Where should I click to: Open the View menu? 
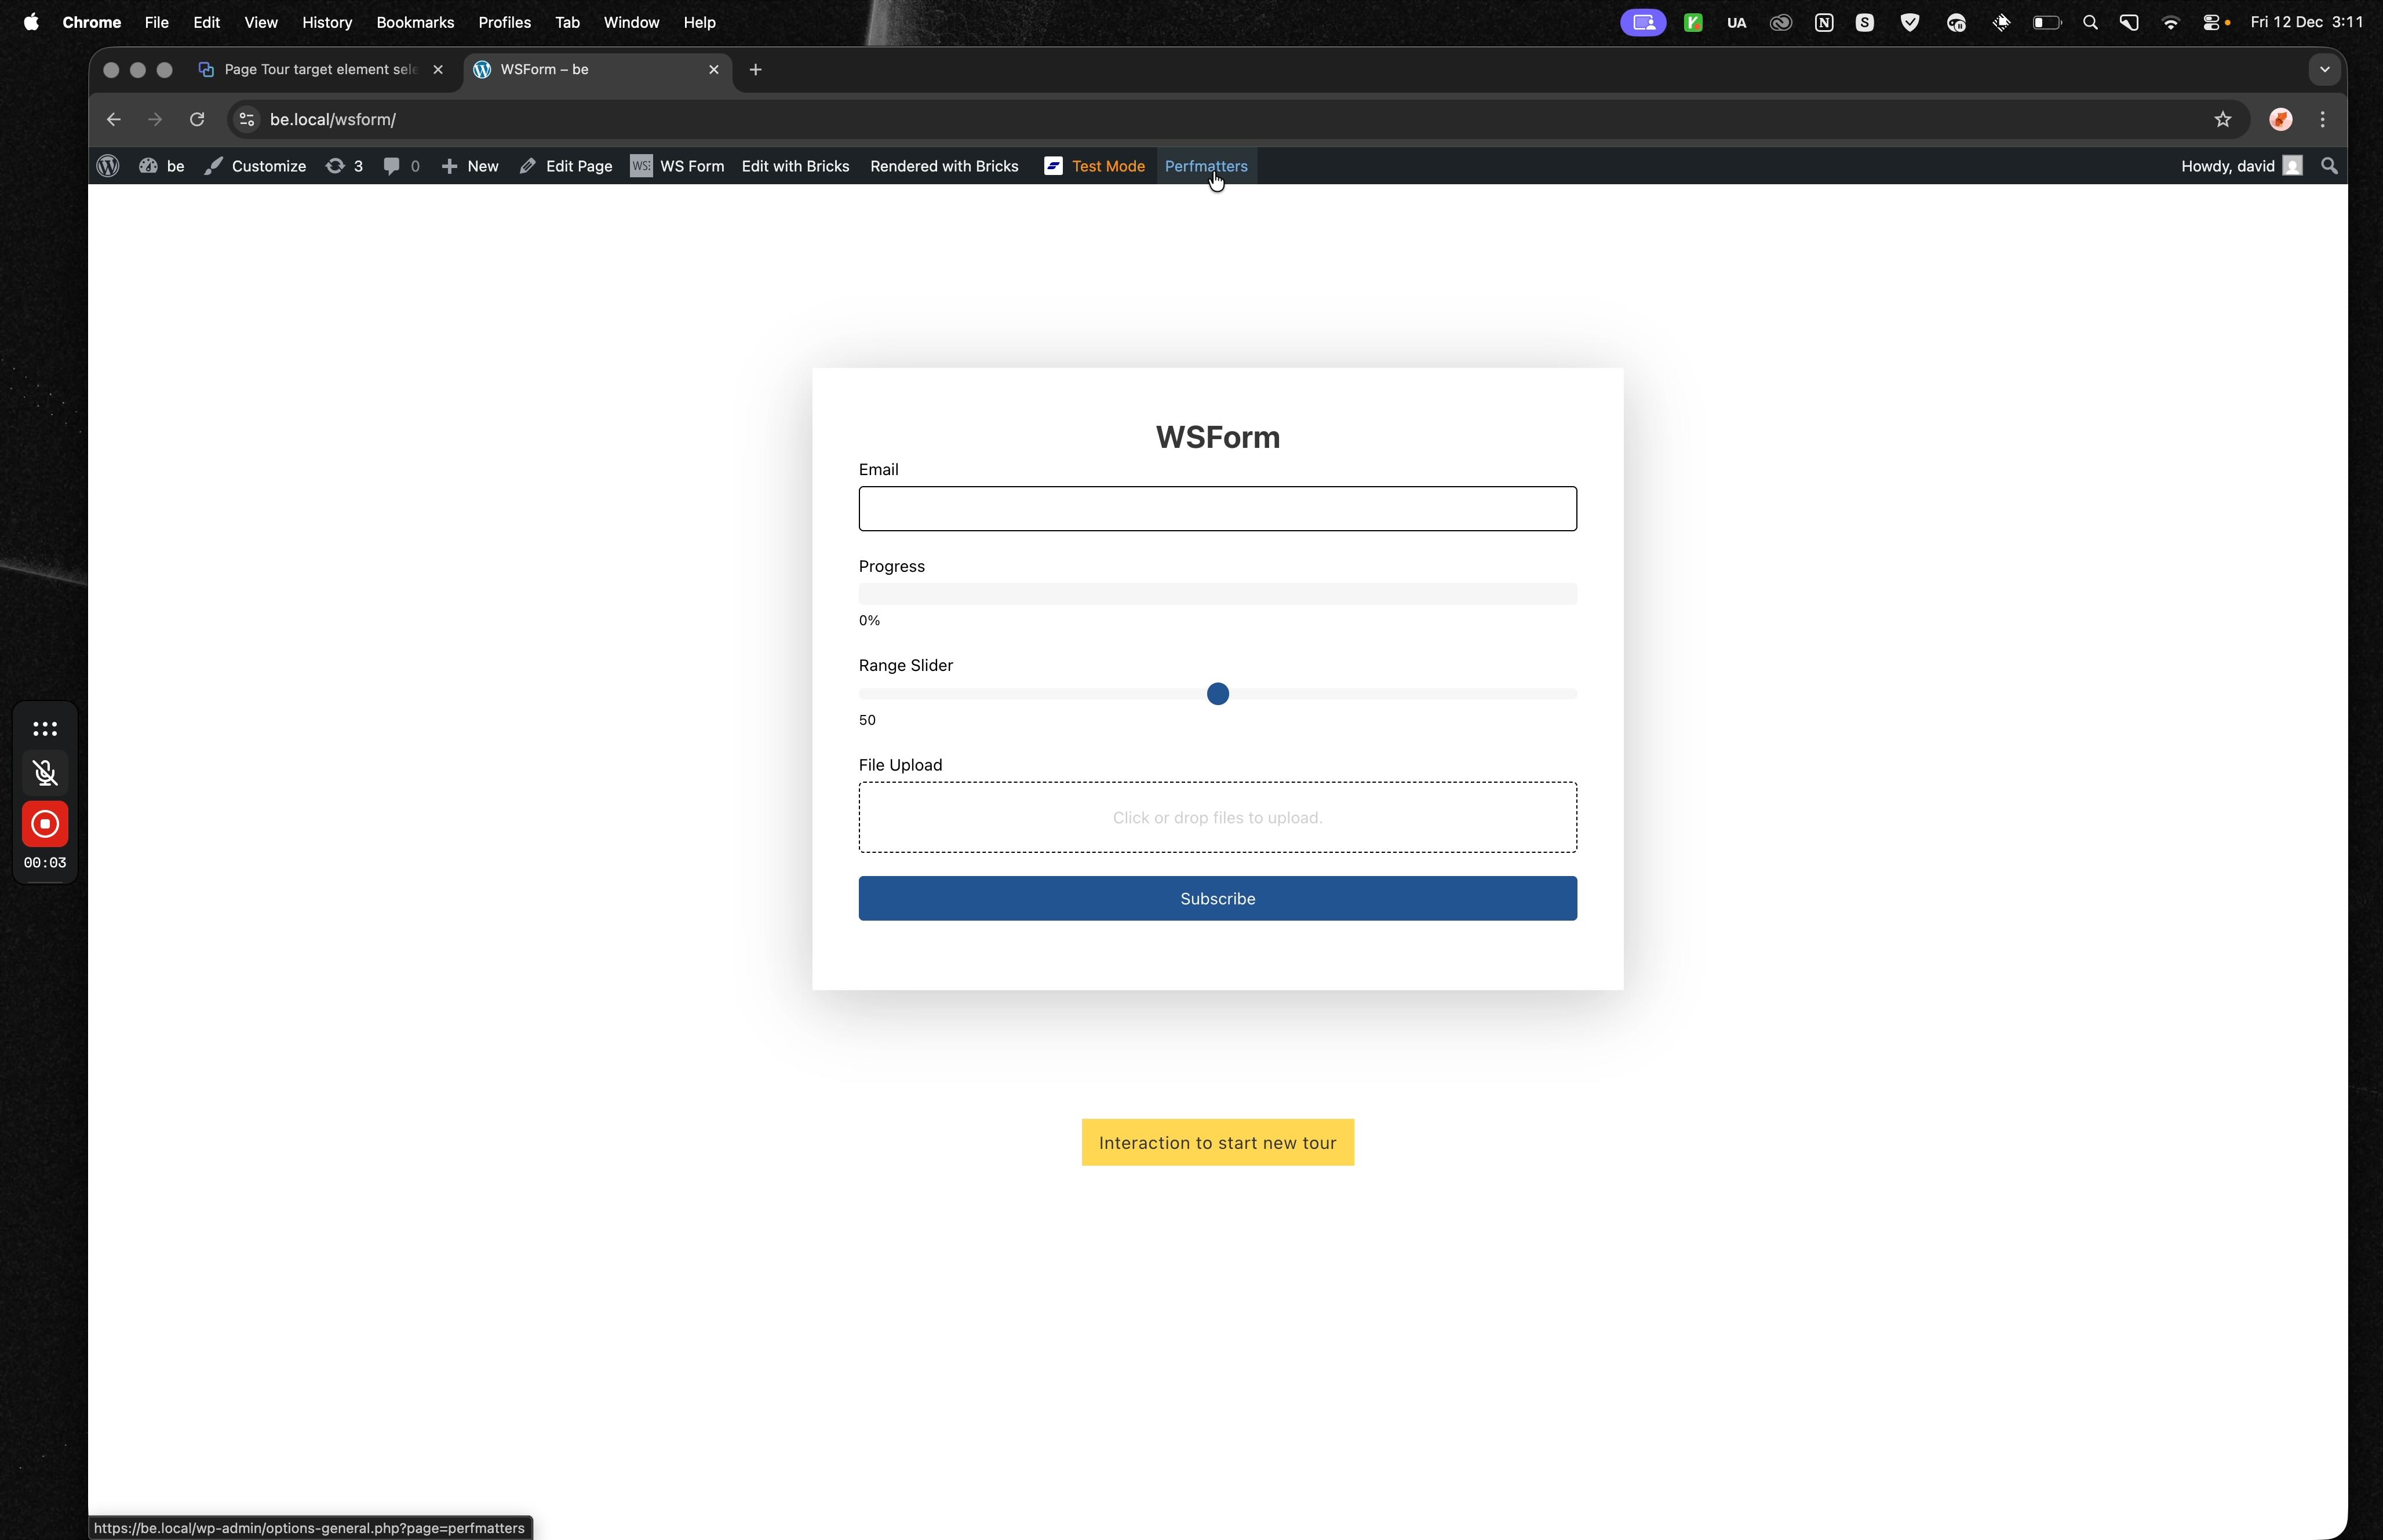260,22
